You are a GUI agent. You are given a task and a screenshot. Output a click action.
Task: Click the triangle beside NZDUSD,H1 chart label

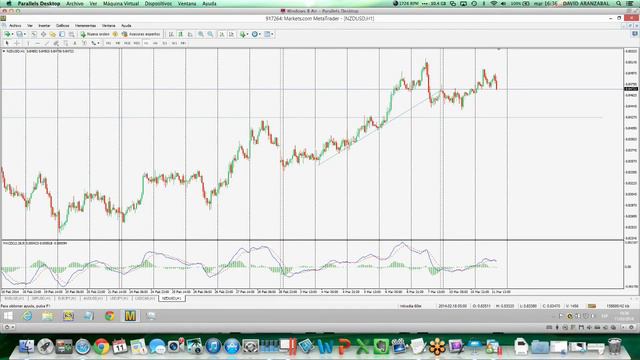(x=4, y=51)
